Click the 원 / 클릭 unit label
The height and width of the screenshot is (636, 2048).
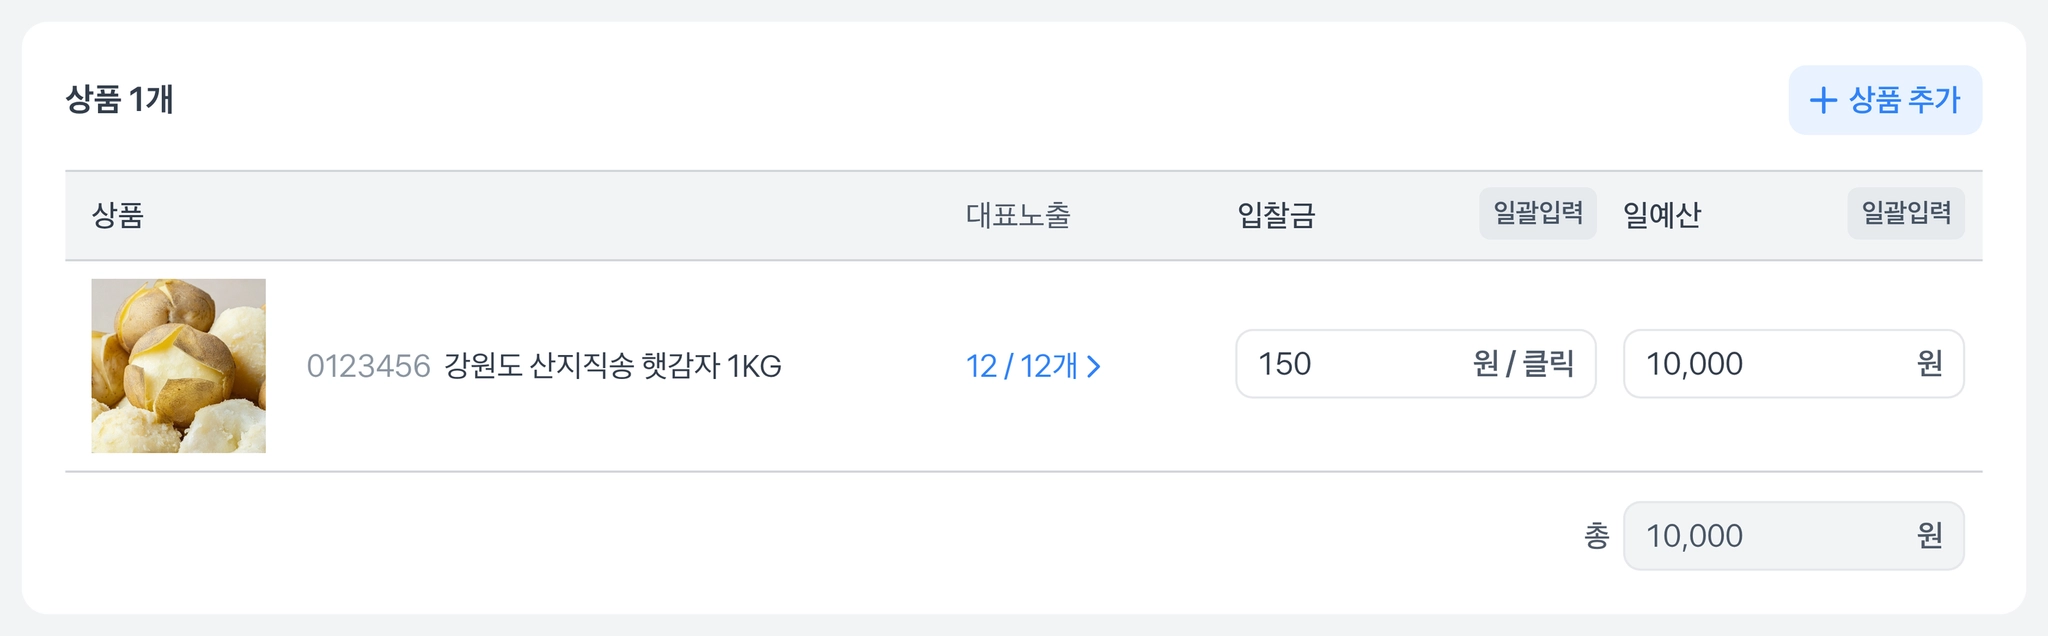click(x=1523, y=364)
